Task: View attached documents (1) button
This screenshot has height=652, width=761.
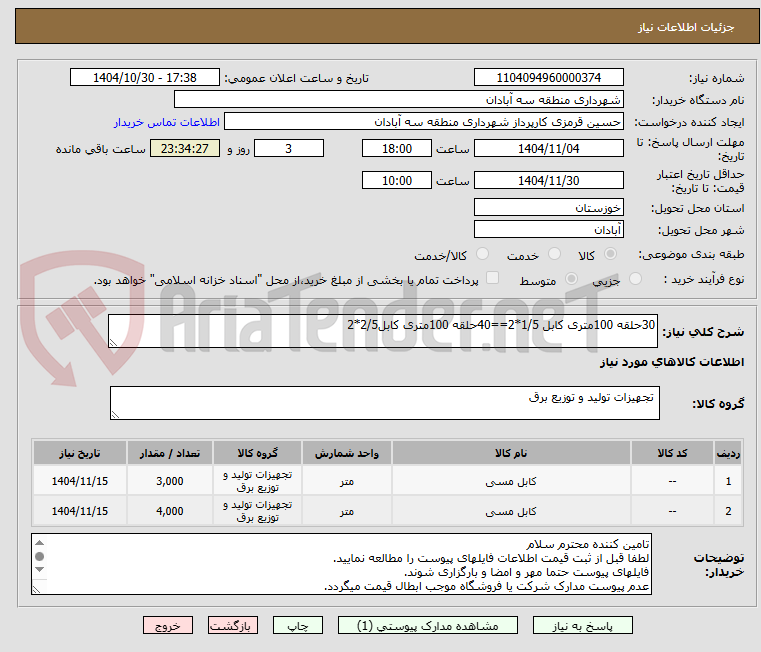Action: (x=428, y=625)
